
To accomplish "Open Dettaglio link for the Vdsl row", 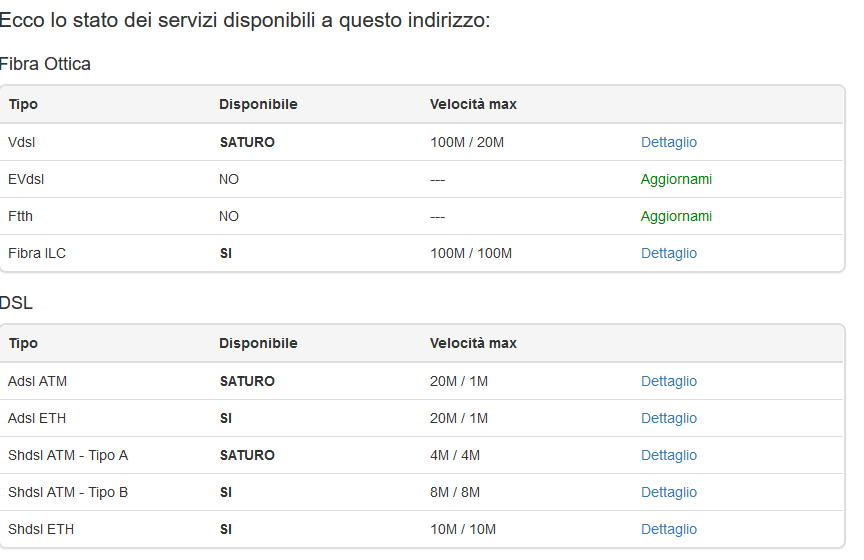I will (x=668, y=142).
